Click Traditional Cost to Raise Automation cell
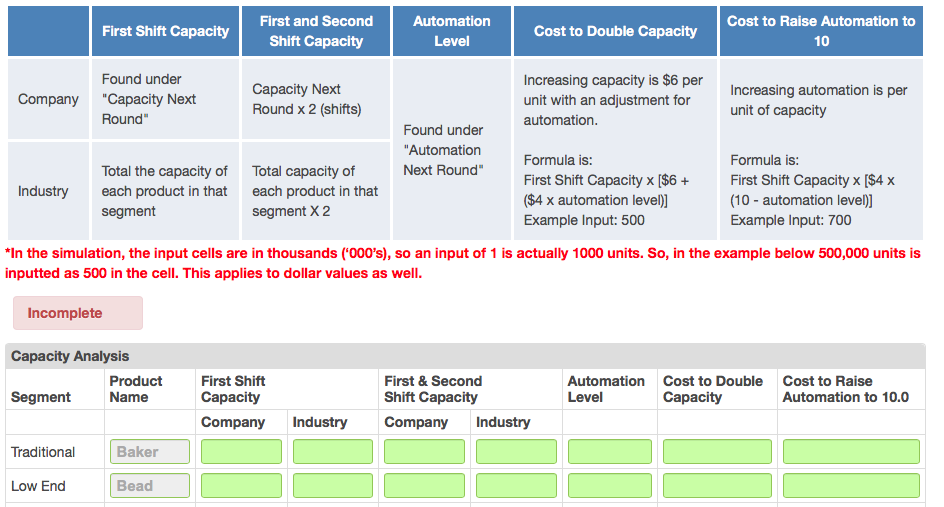Screen dimensions: 944x507 click(851, 452)
